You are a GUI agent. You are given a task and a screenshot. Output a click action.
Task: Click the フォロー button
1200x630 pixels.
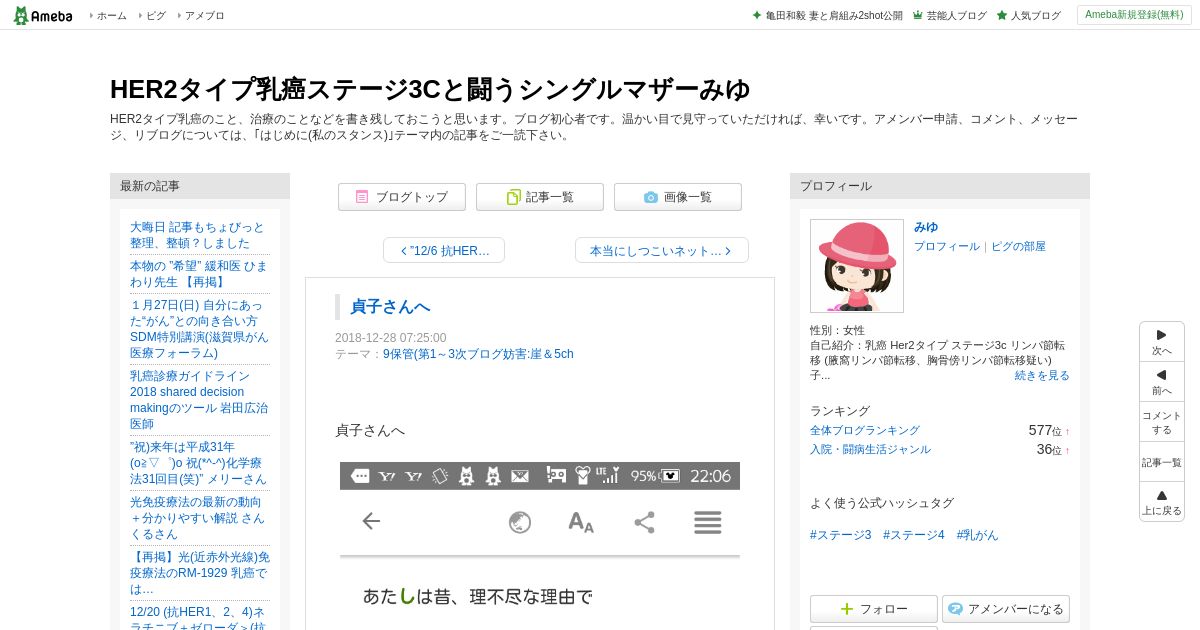click(874, 609)
